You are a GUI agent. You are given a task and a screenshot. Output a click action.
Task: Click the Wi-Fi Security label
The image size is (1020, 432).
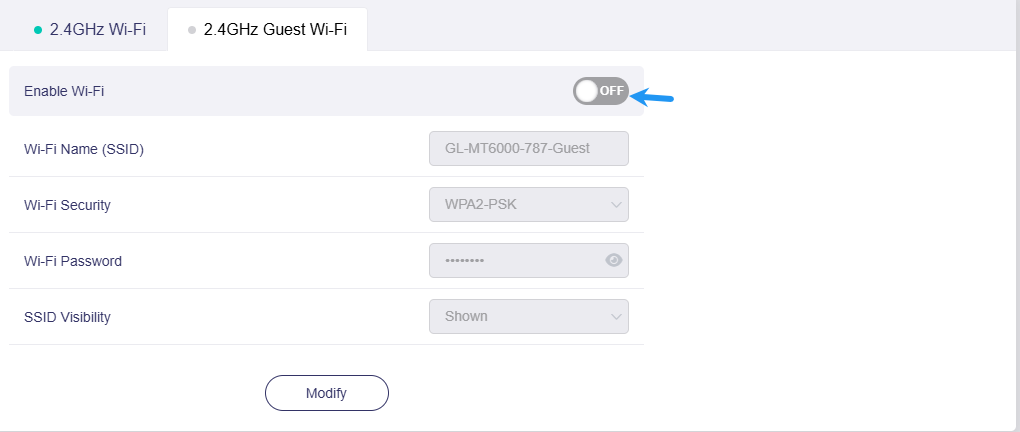[67, 205]
